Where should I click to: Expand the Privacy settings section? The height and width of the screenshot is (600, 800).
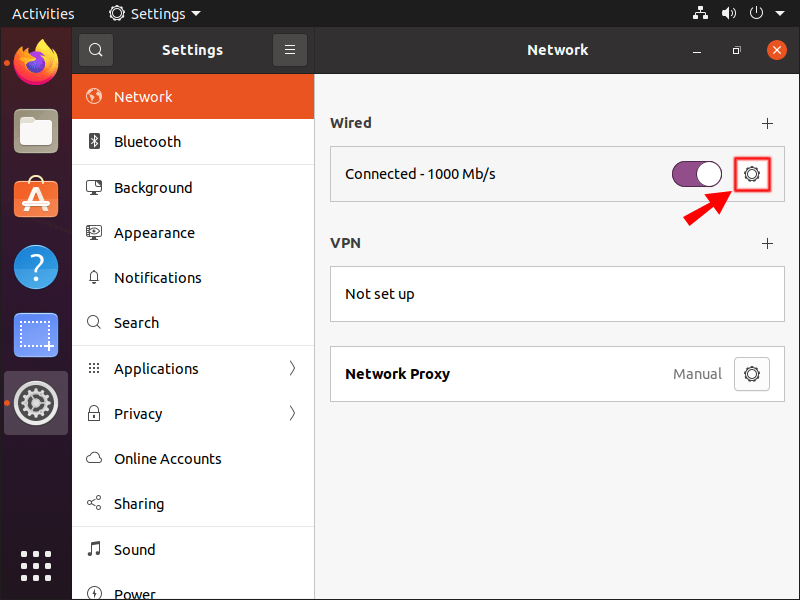(x=138, y=413)
